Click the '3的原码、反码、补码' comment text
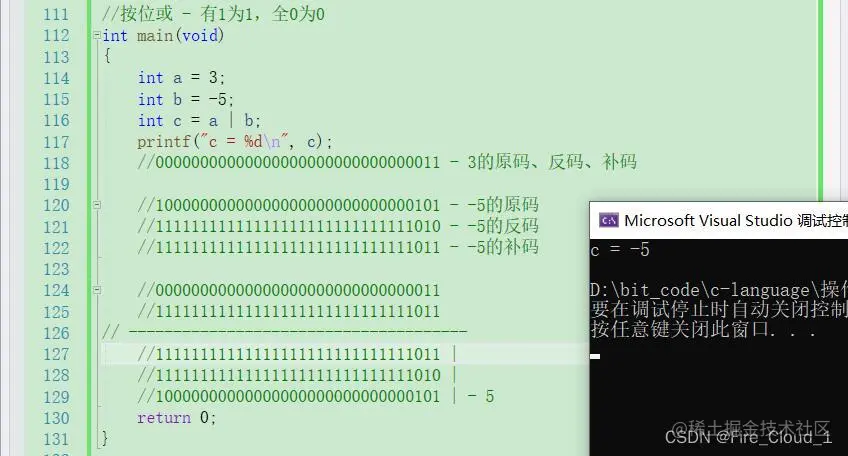The height and width of the screenshot is (456, 848). pos(552,162)
